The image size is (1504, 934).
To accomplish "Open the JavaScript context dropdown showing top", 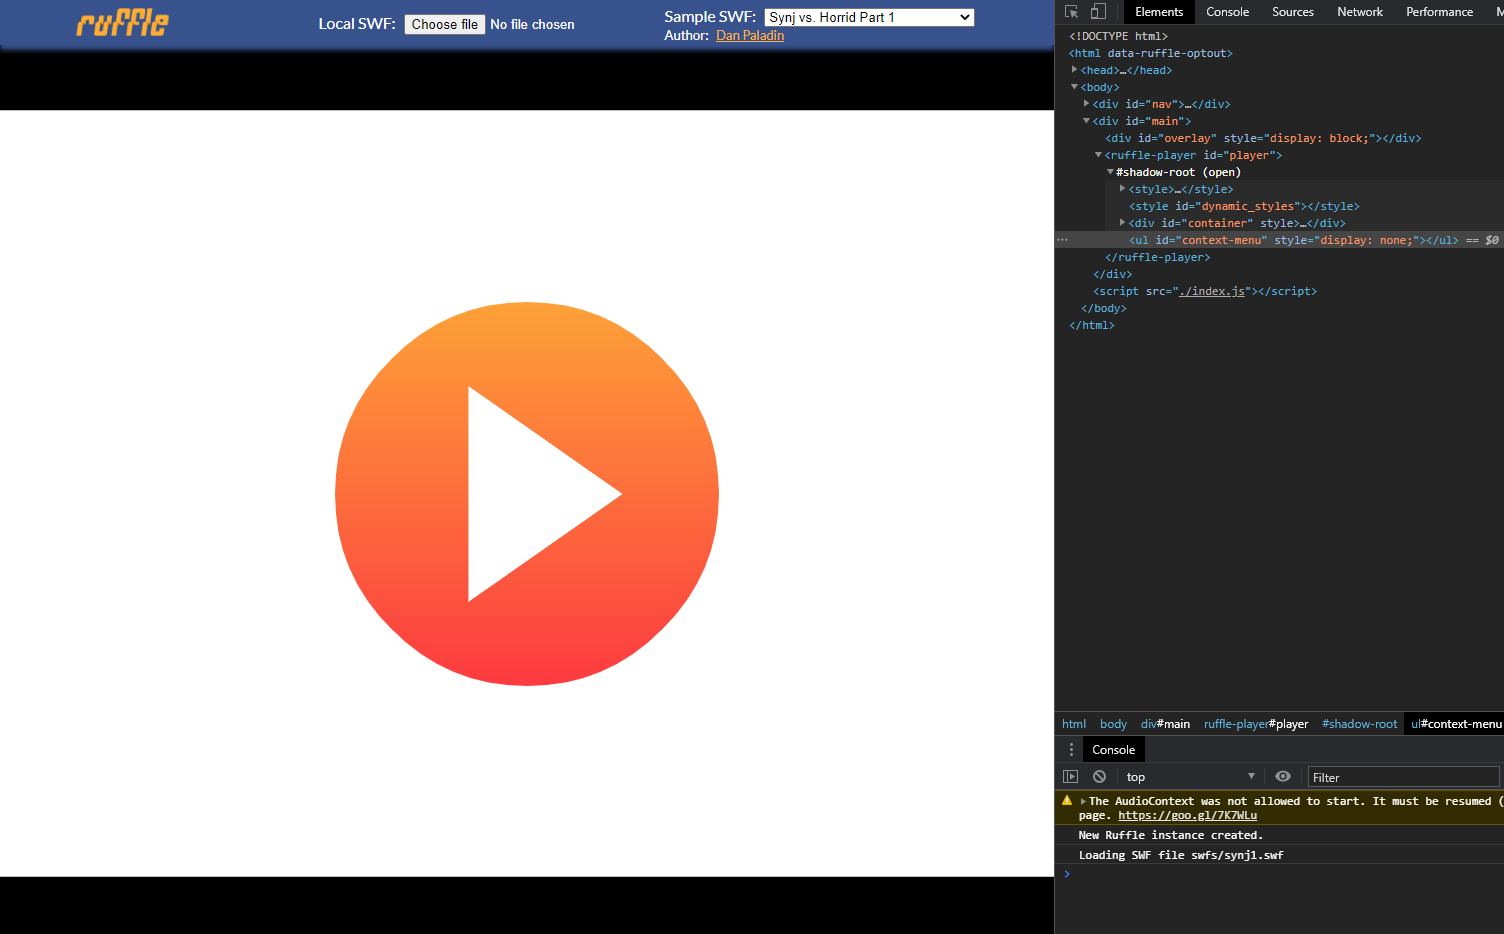I will tap(1190, 776).
